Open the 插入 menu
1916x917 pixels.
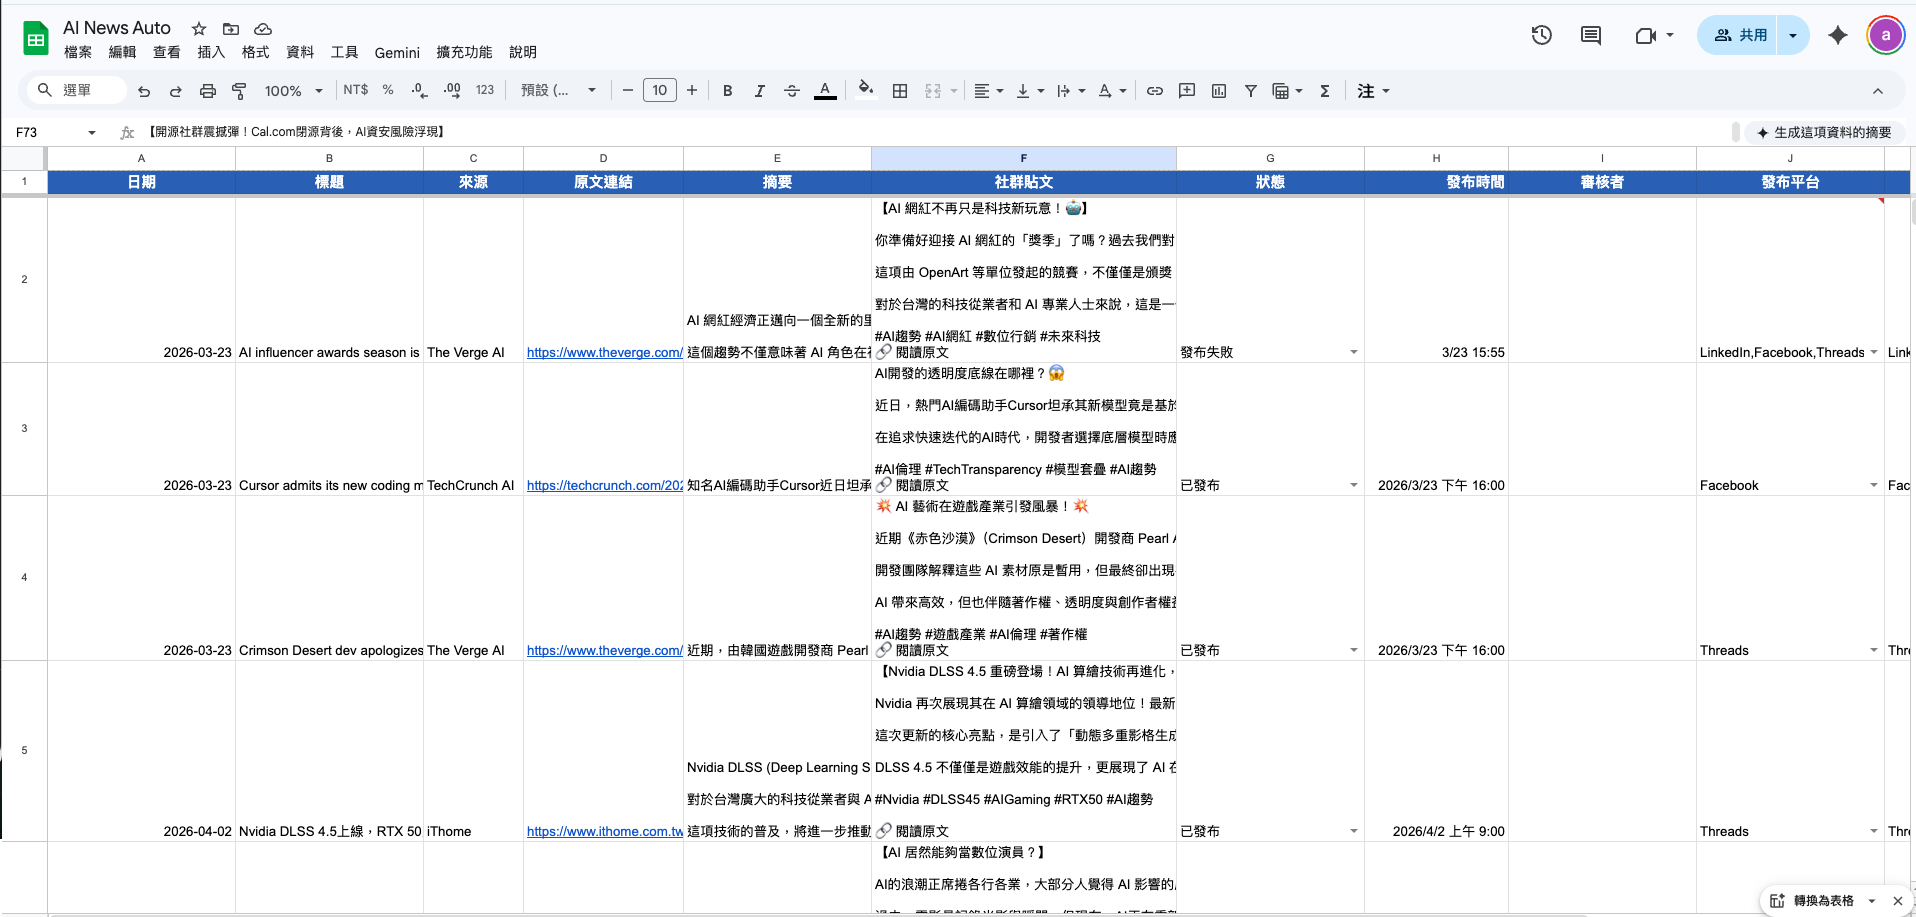coord(211,52)
